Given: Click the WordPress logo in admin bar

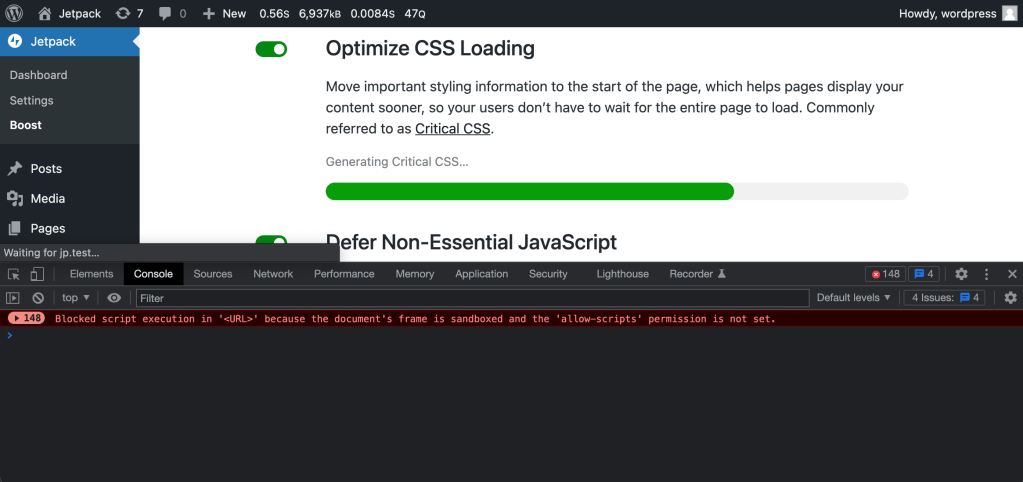Looking at the screenshot, I should [14, 13].
